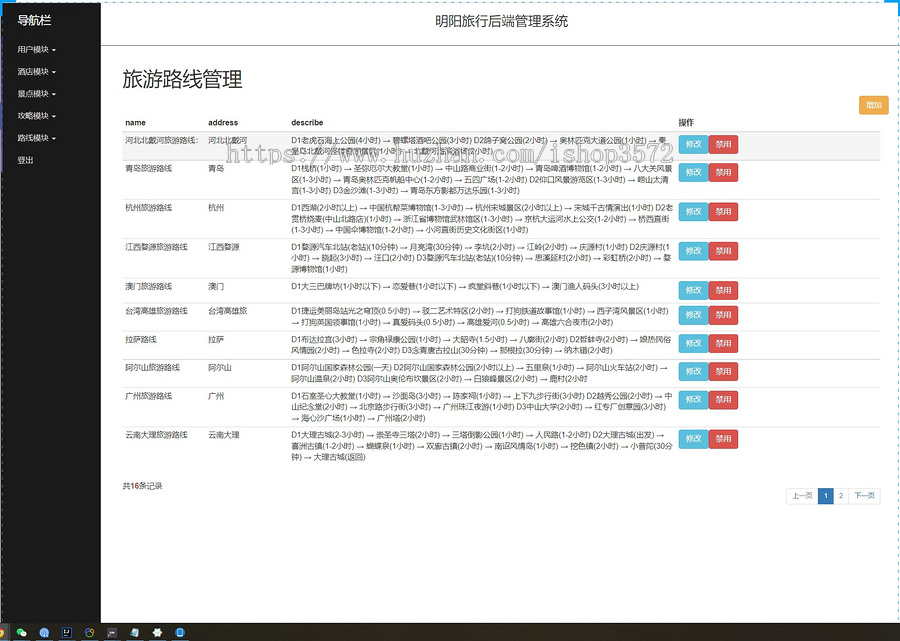This screenshot has width=900, height=641.
Task: Click the 杭州旅游路线 name cell
Action: (149, 208)
